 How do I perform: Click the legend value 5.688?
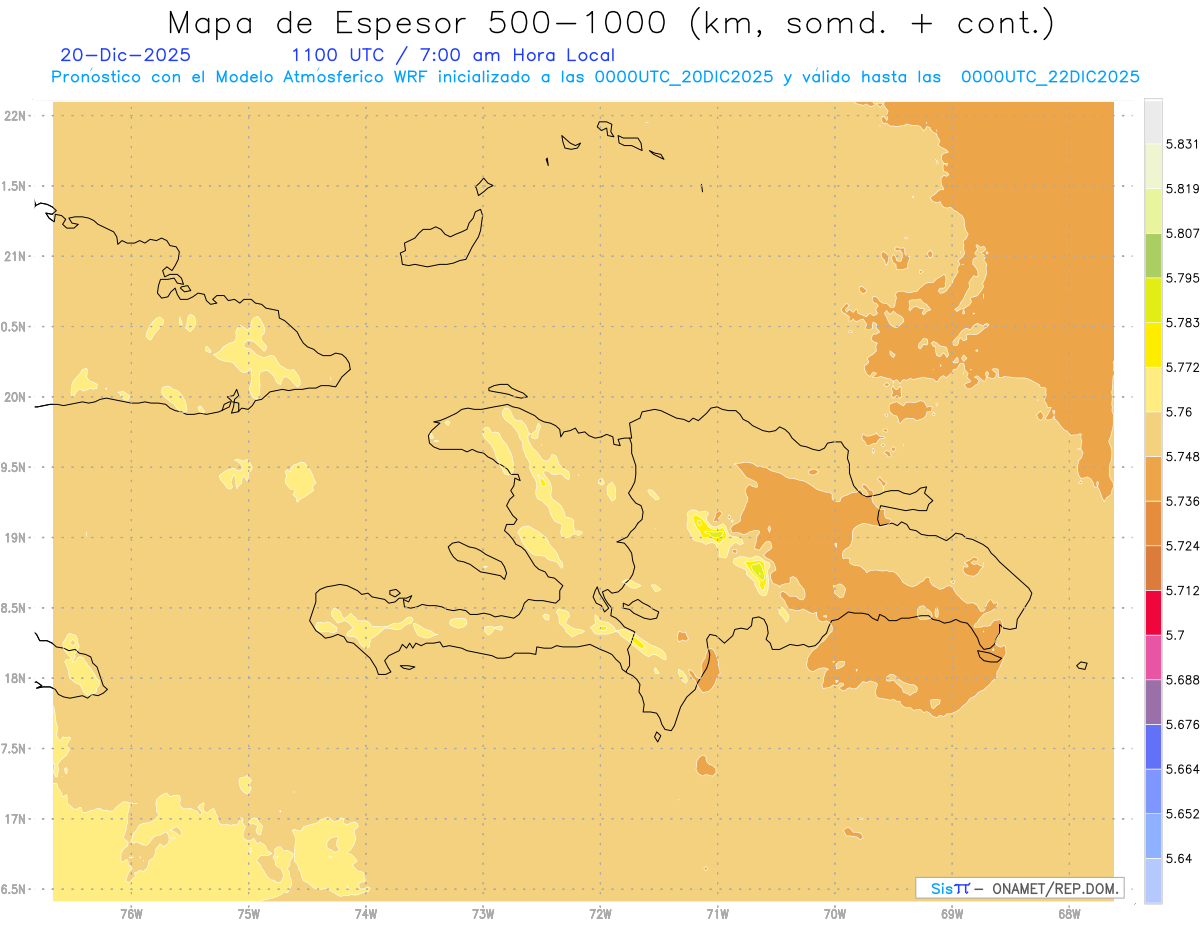(x=1182, y=680)
